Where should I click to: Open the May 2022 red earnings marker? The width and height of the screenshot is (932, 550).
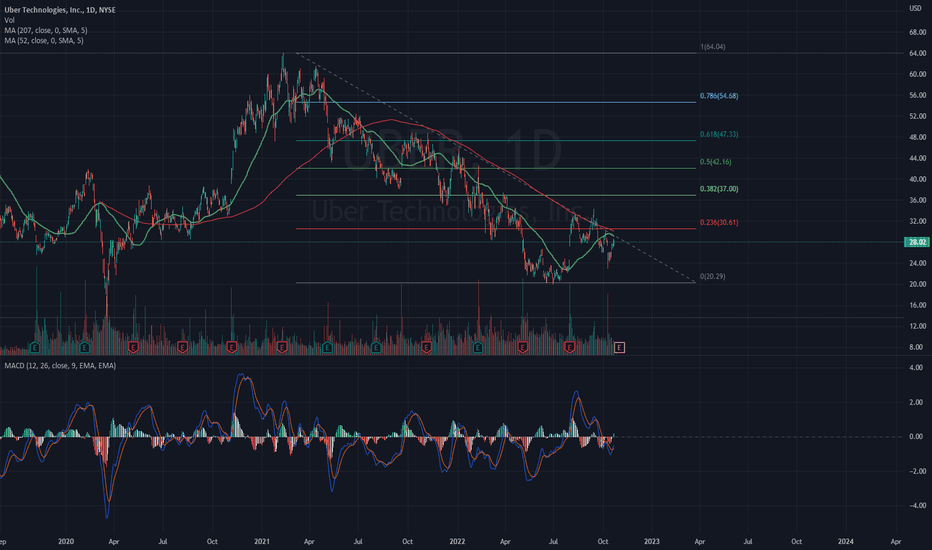coord(522,347)
